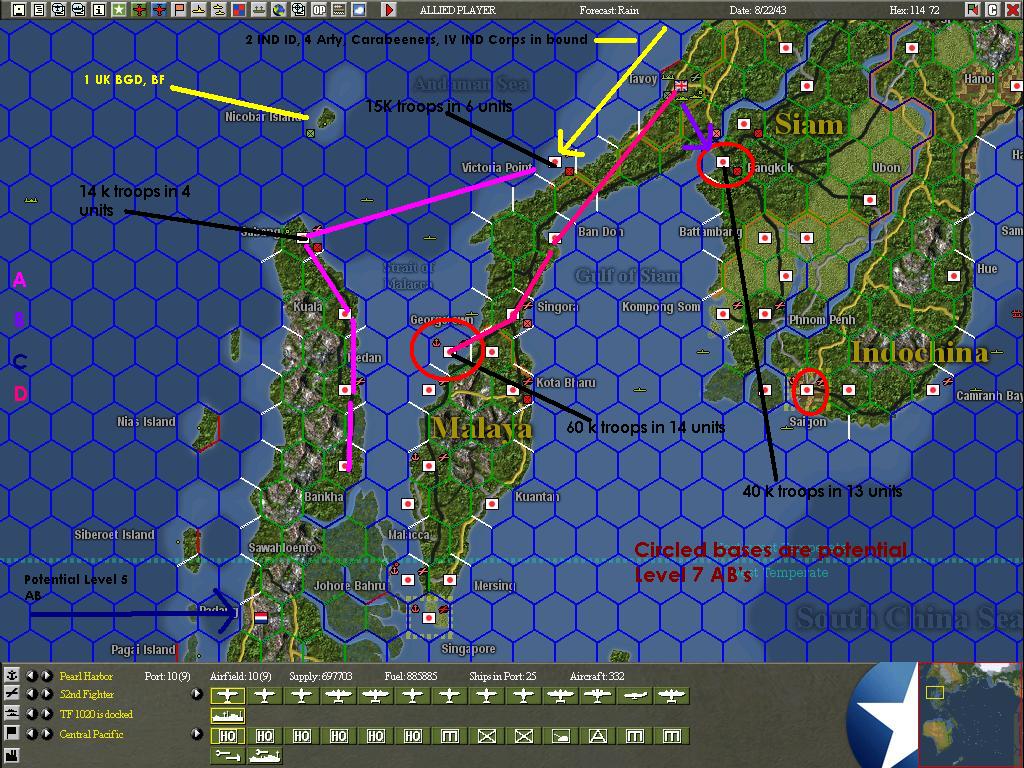Expand the Central Pacific land units row arrow

point(197,733)
